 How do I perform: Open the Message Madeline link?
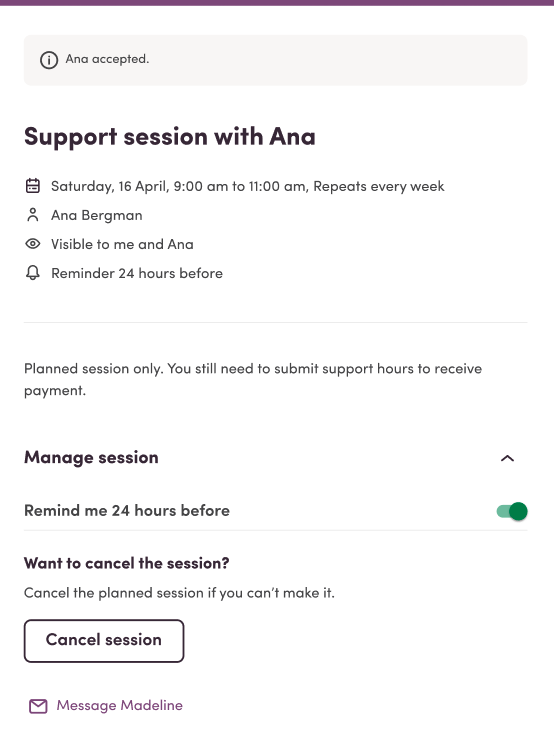pyautogui.click(x=120, y=705)
